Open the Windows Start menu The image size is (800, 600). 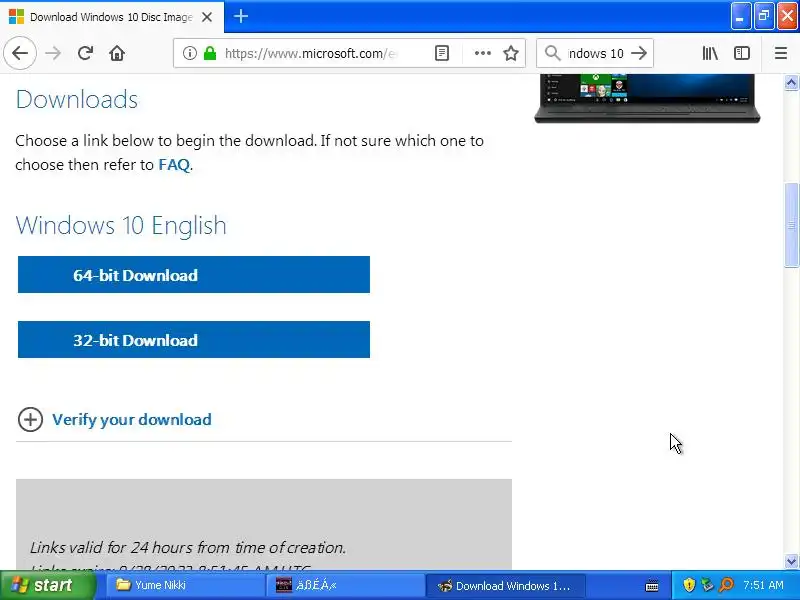(48, 585)
